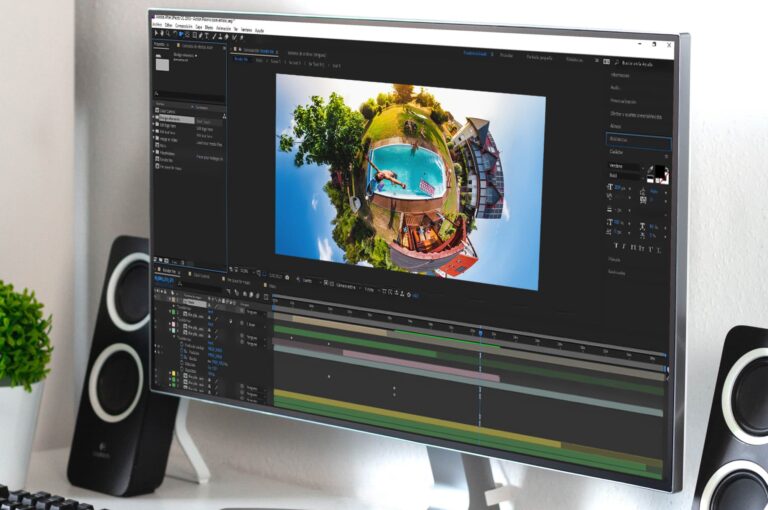The width and height of the screenshot is (768, 510).
Task: Select the Brush tool
Action: tap(214, 36)
